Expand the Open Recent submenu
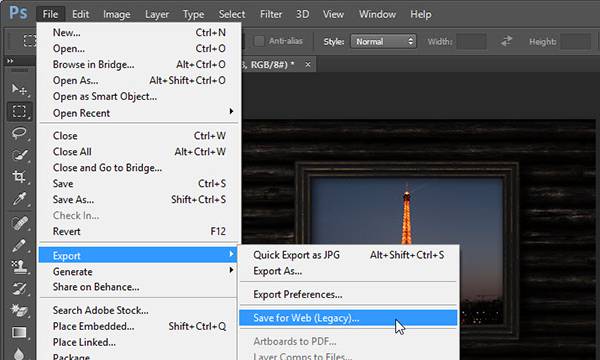600x360 pixels. [x=139, y=113]
